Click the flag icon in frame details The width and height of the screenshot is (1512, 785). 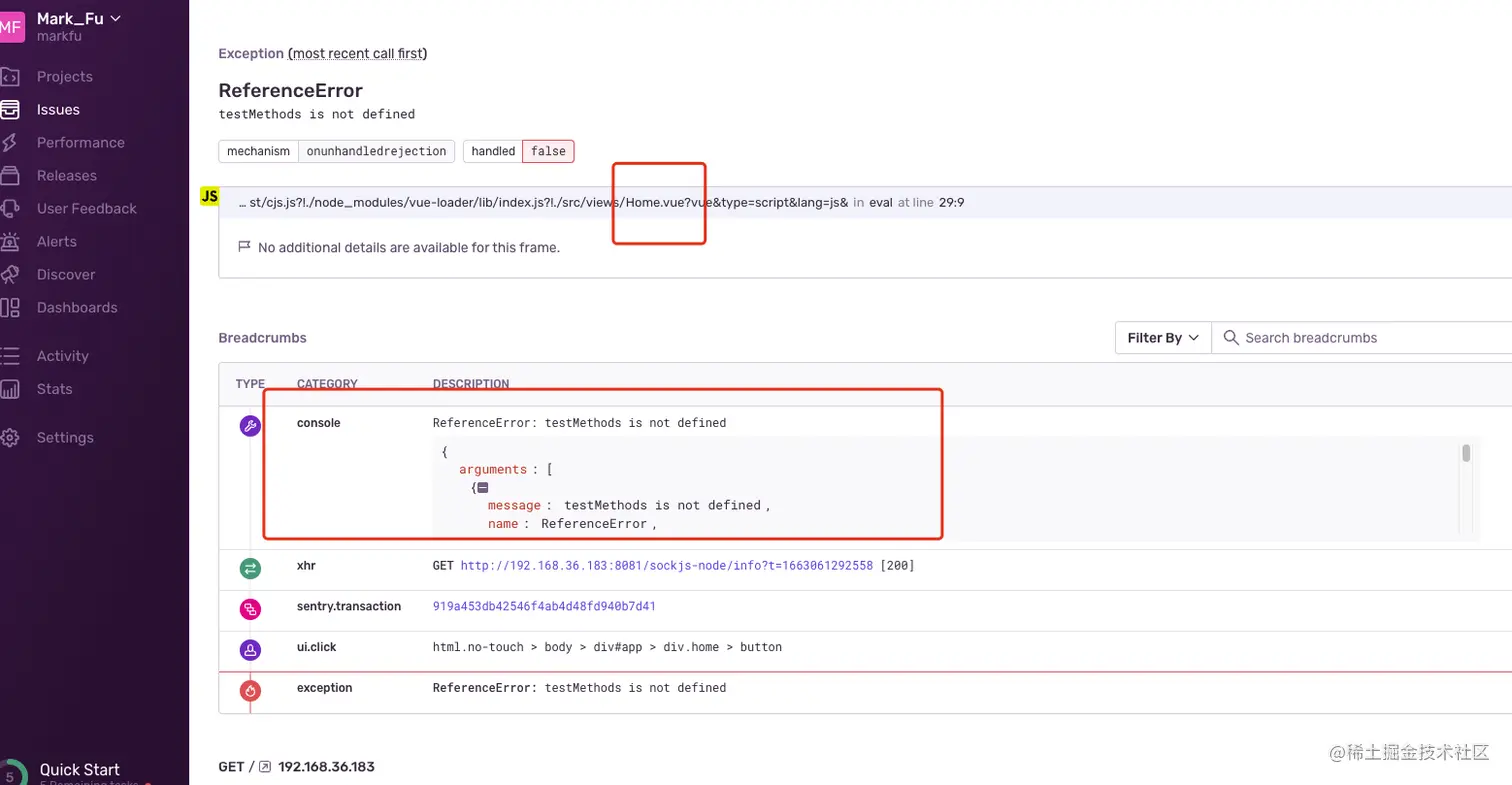tap(243, 246)
